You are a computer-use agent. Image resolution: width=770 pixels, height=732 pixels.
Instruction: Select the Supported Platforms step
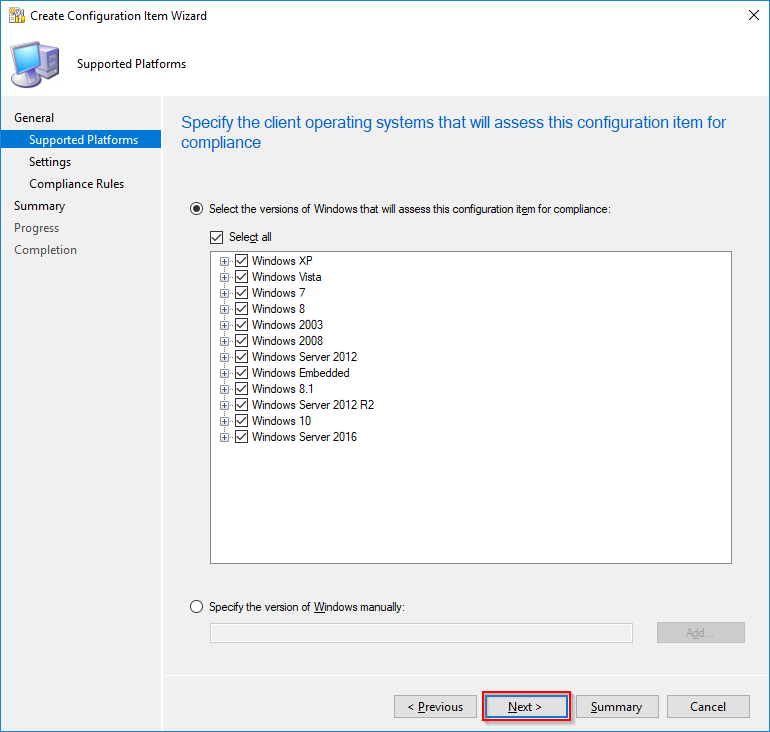pyautogui.click(x=81, y=139)
